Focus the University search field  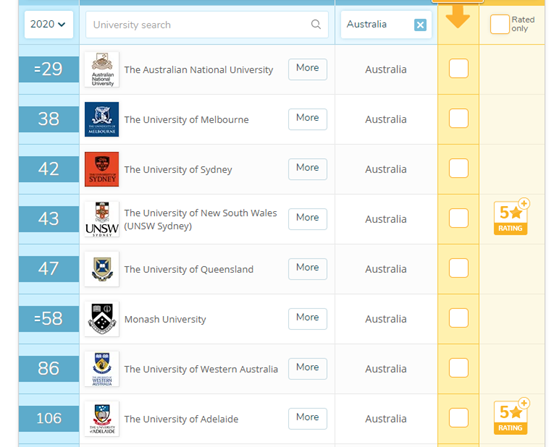point(207,25)
